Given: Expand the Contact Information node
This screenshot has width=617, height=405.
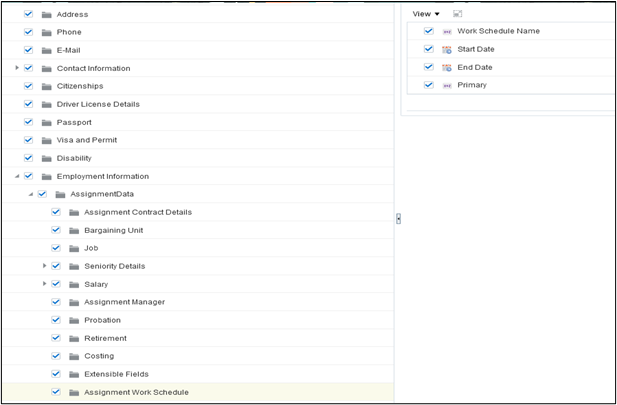Looking at the screenshot, I should [x=17, y=68].
